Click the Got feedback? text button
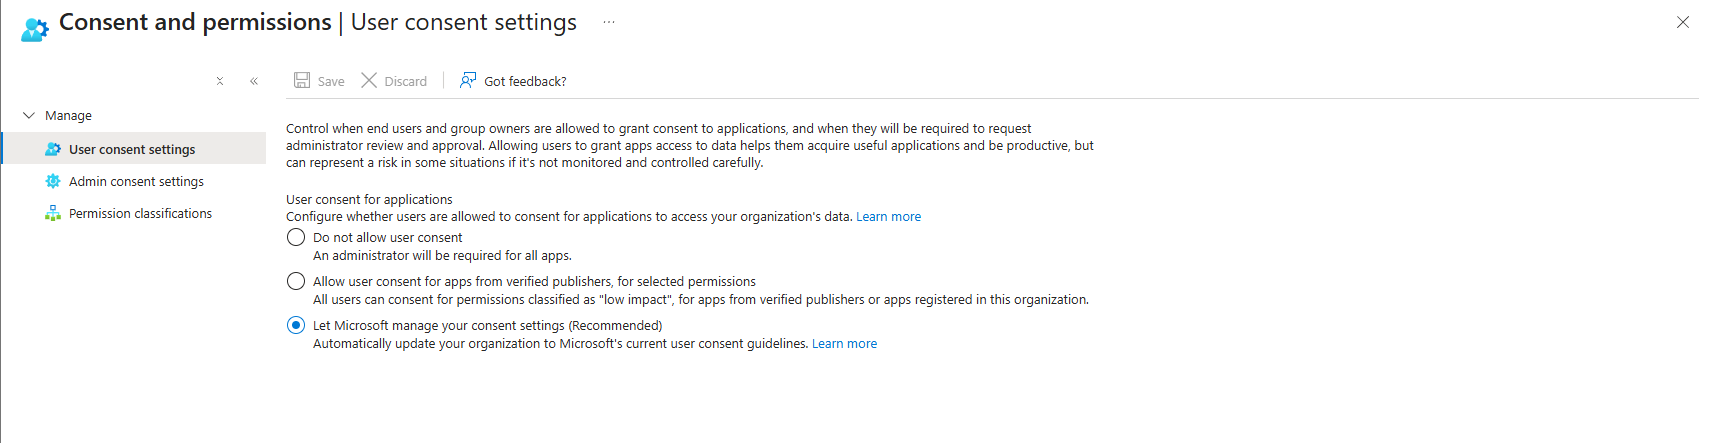1710x443 pixels. click(x=525, y=81)
